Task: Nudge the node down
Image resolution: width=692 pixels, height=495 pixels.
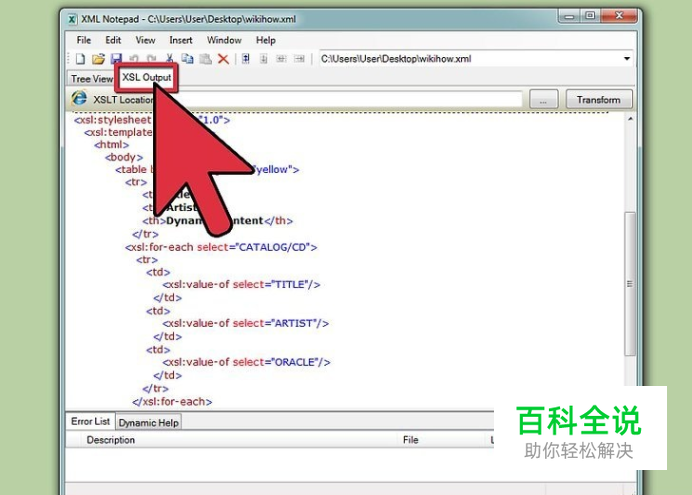Action: [x=263, y=59]
